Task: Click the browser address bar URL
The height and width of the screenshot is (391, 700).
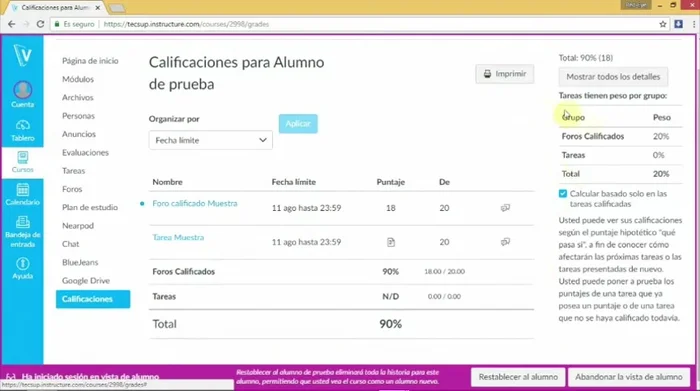Action: (186, 24)
